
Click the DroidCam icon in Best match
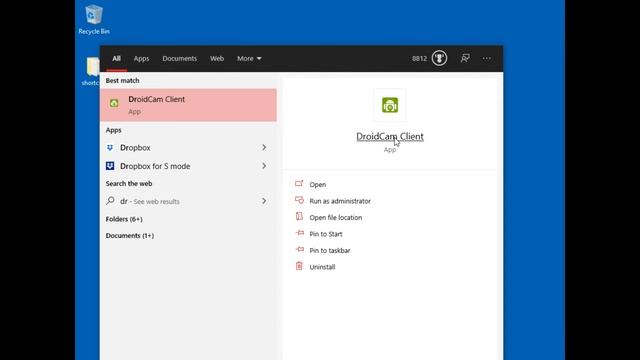point(114,103)
